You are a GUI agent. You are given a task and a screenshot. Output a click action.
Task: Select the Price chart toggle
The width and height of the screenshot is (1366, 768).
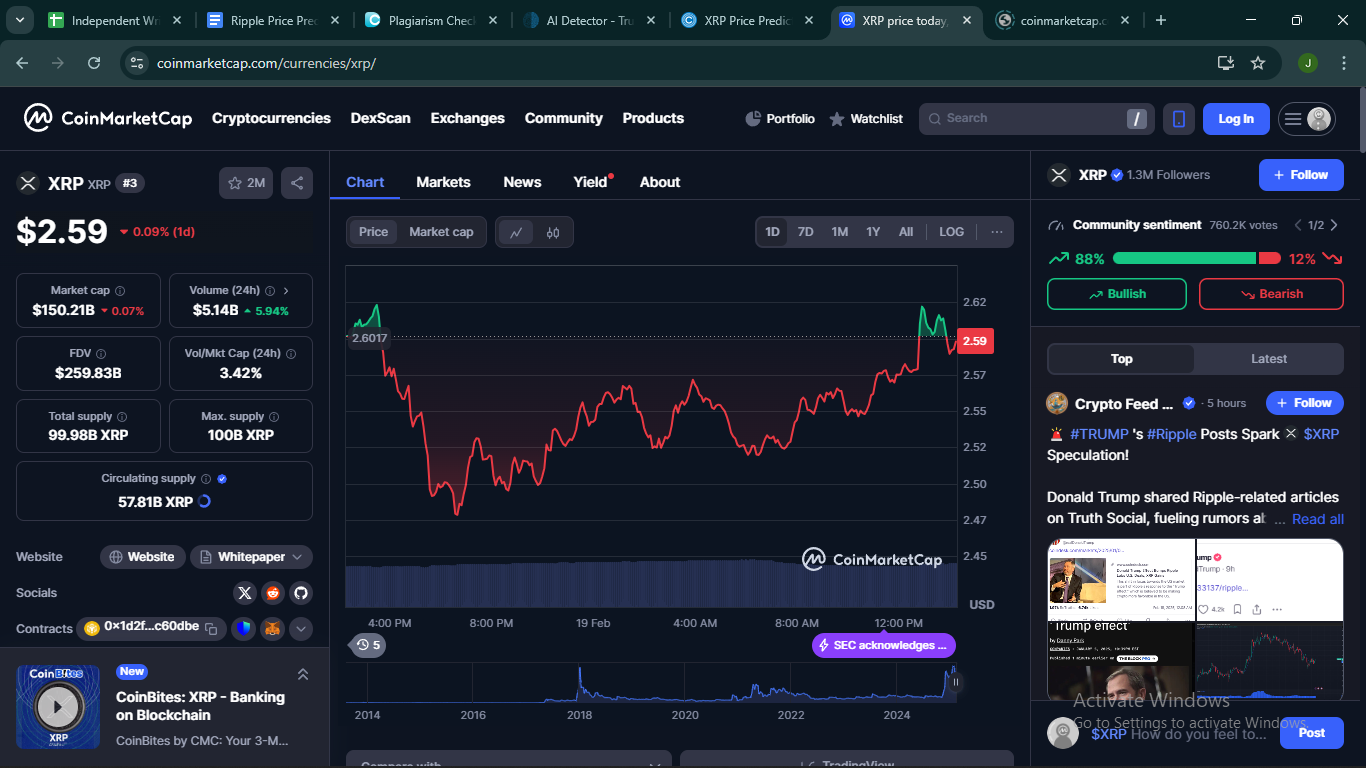373,232
